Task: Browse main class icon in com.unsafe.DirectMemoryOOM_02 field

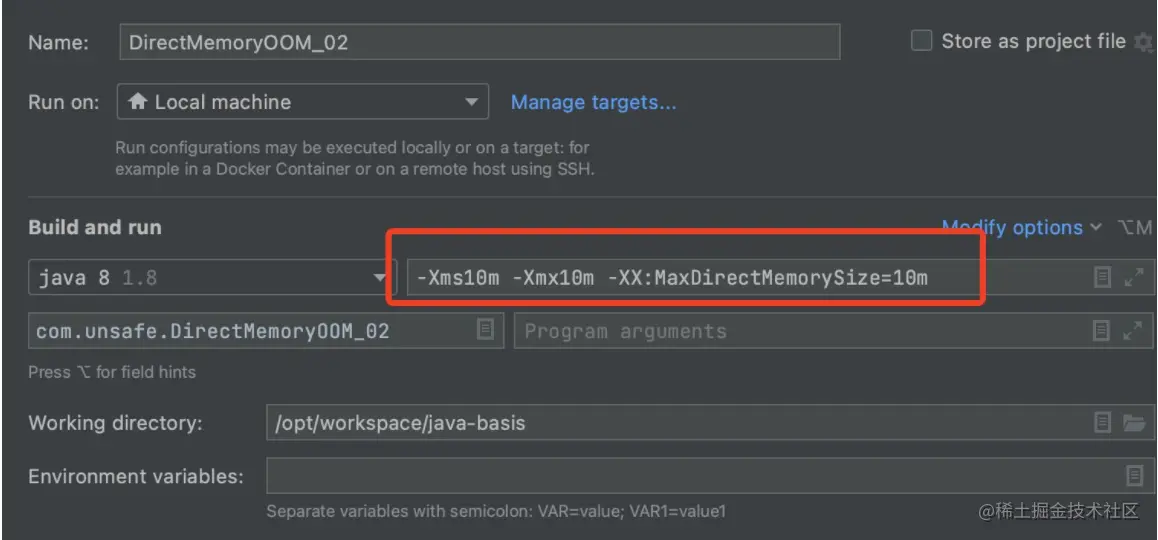Action: 486,330
